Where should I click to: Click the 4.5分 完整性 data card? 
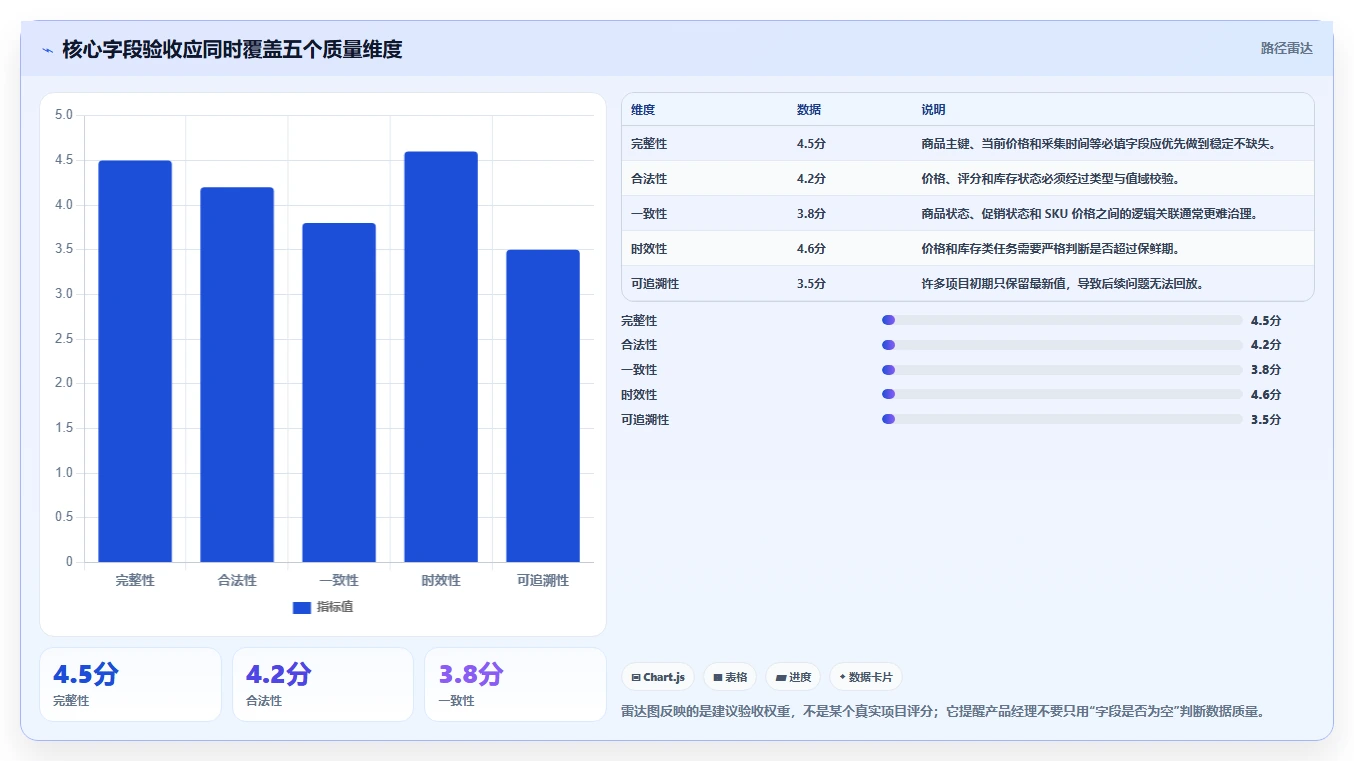pyautogui.click(x=130, y=684)
